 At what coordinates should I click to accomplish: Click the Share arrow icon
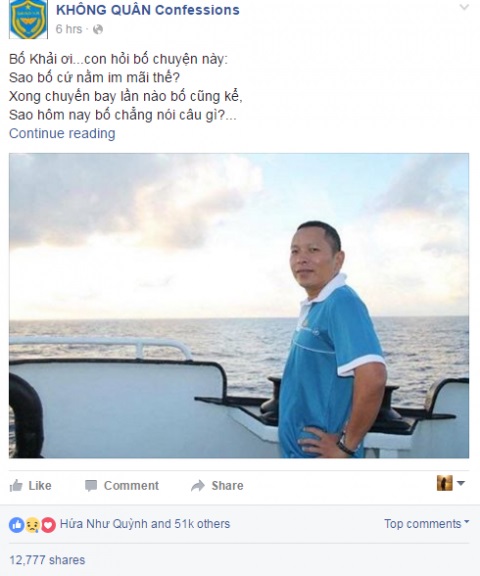[x=198, y=486]
